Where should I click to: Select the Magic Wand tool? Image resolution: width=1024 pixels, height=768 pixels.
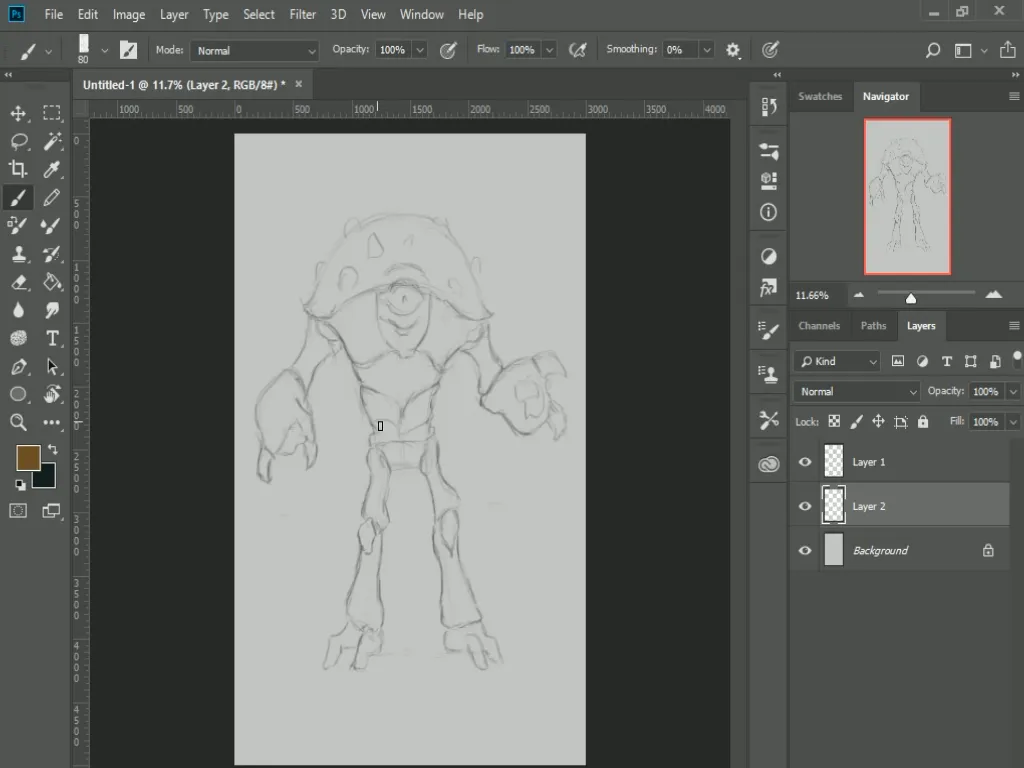click(x=52, y=140)
